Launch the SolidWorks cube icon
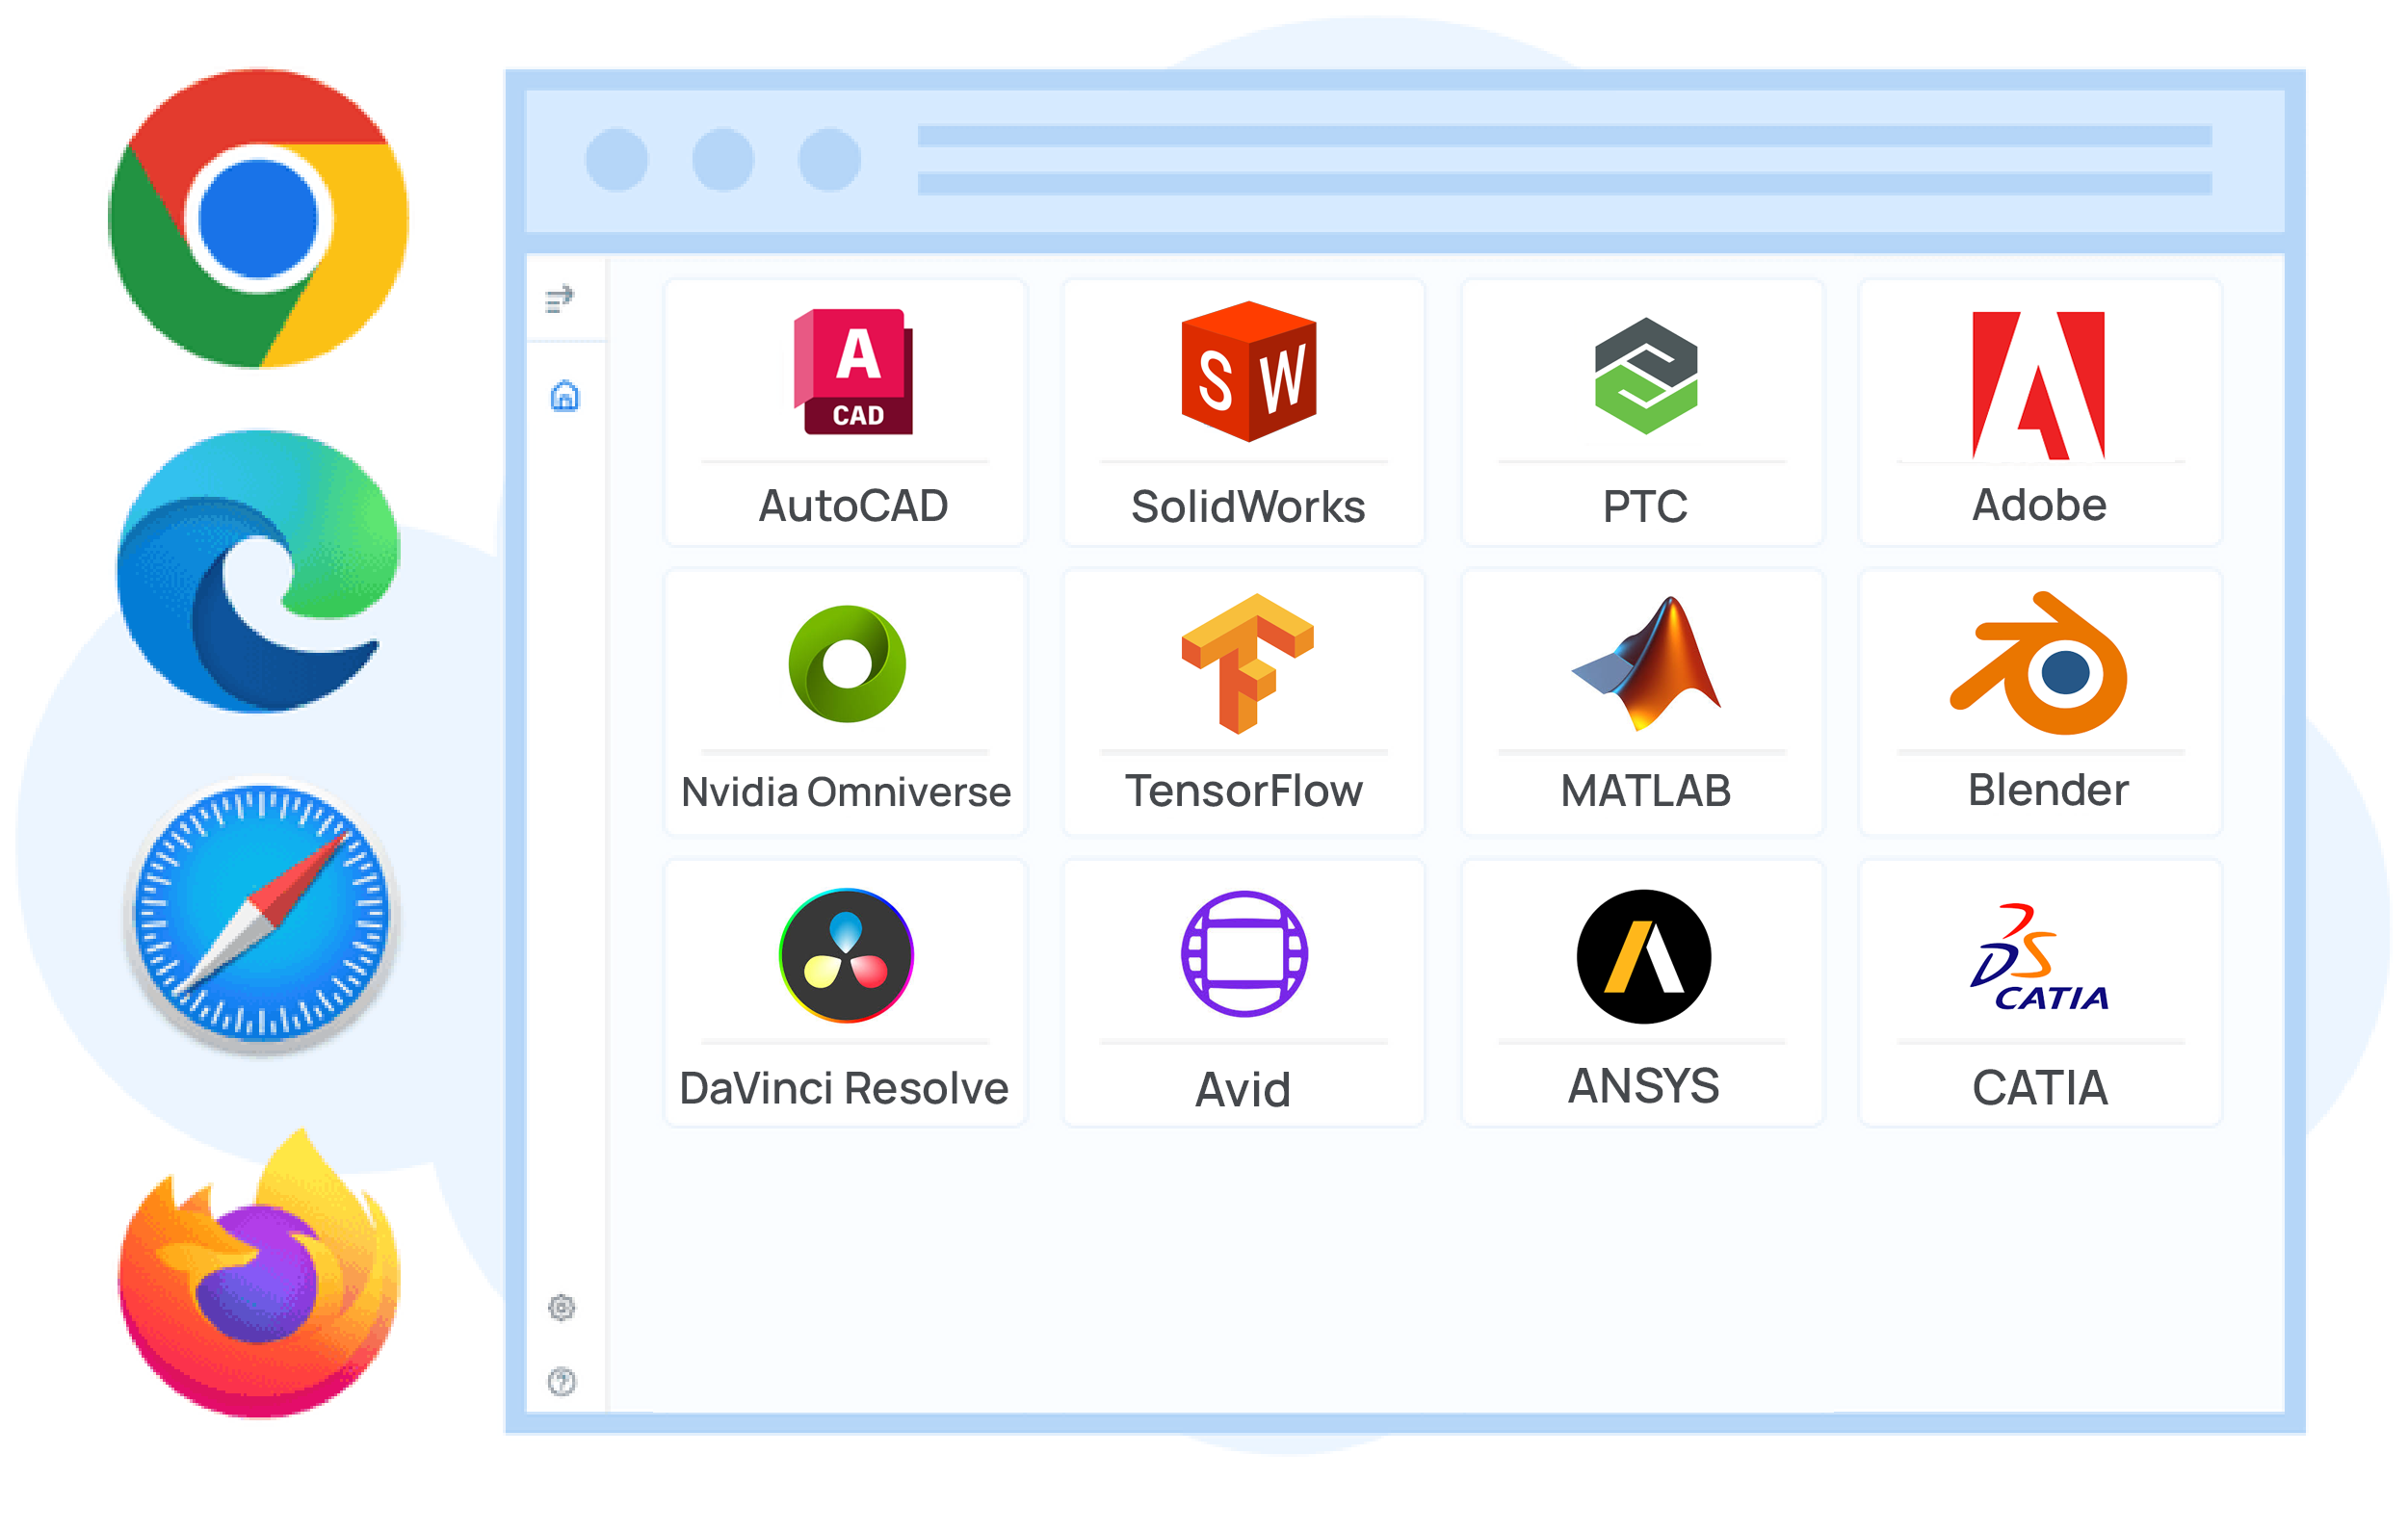This screenshot has height=1532, width=2408. coord(1249,371)
